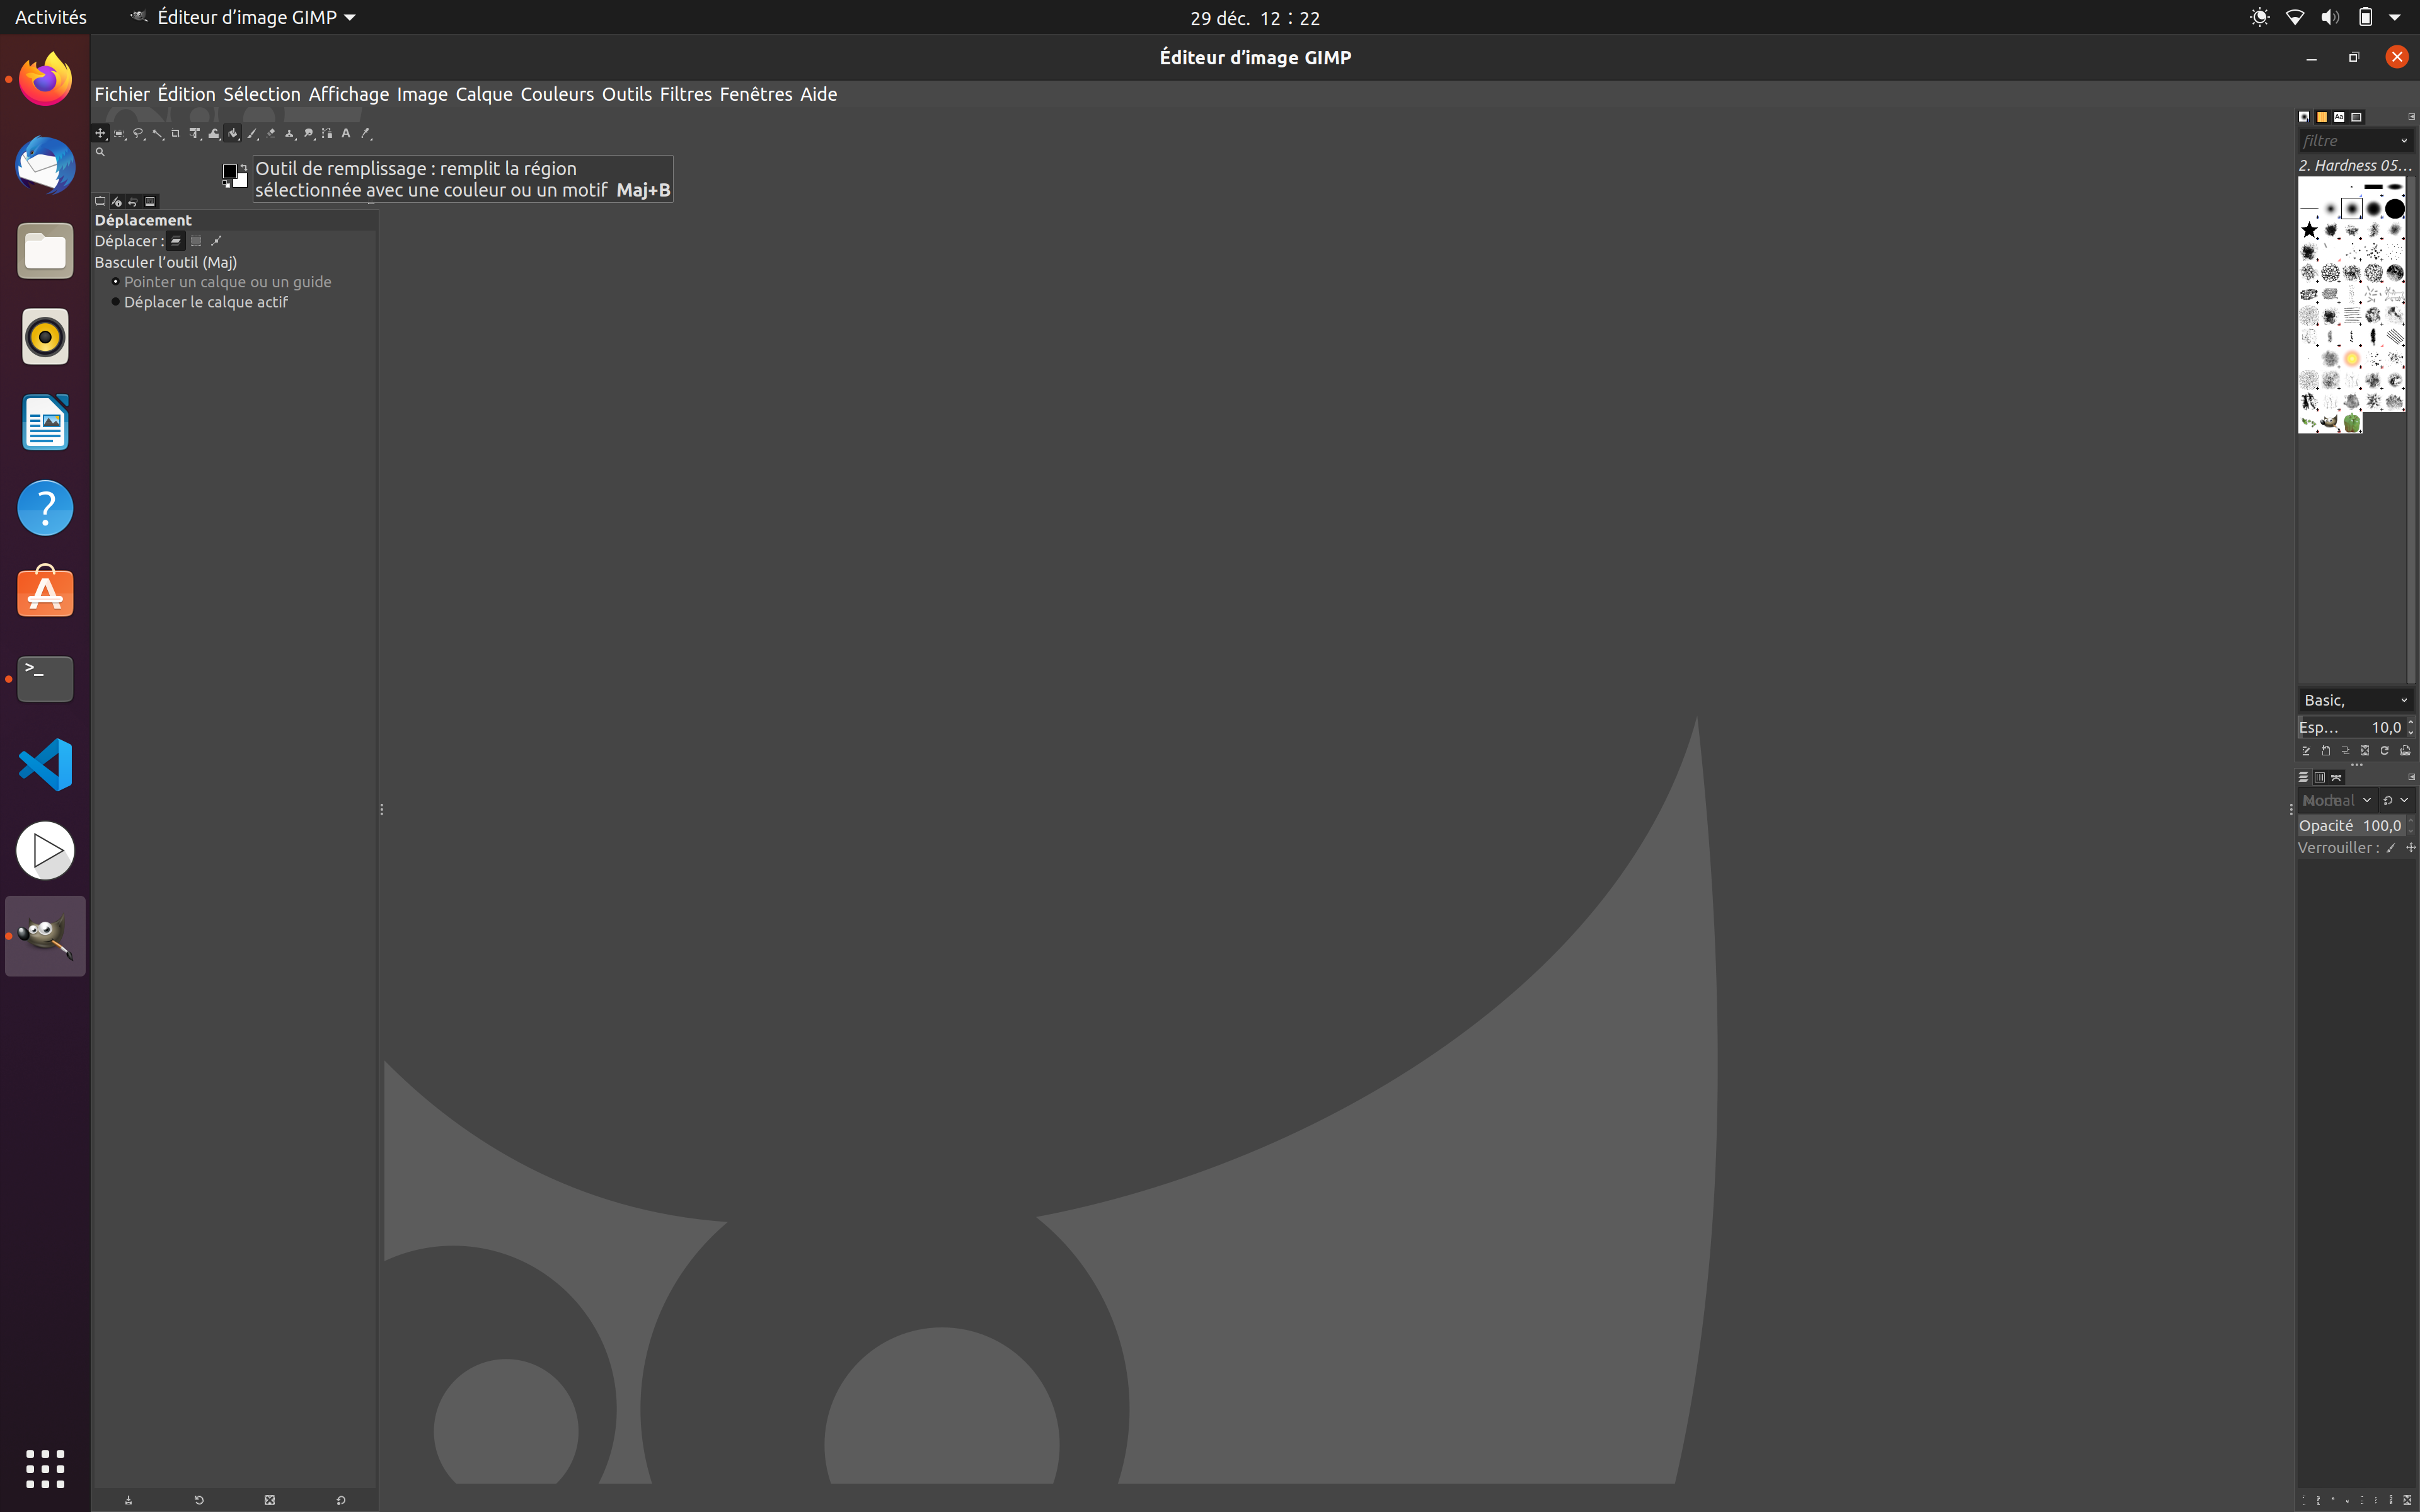2420x1512 pixels.
Task: Select the Move tool in the toolbox
Action: [100, 133]
